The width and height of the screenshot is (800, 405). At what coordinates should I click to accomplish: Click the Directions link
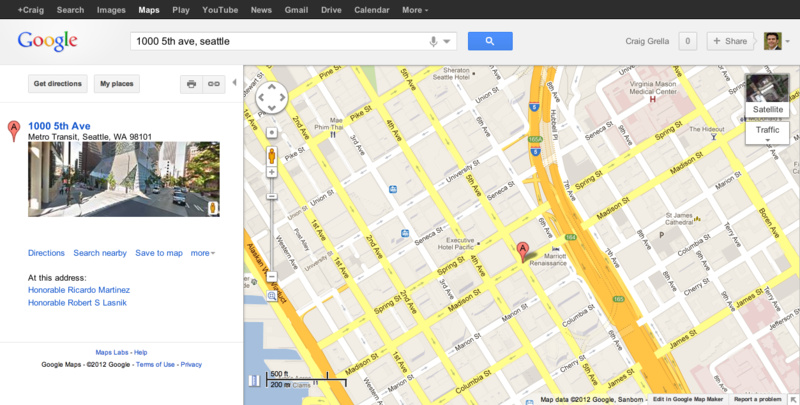coord(46,253)
